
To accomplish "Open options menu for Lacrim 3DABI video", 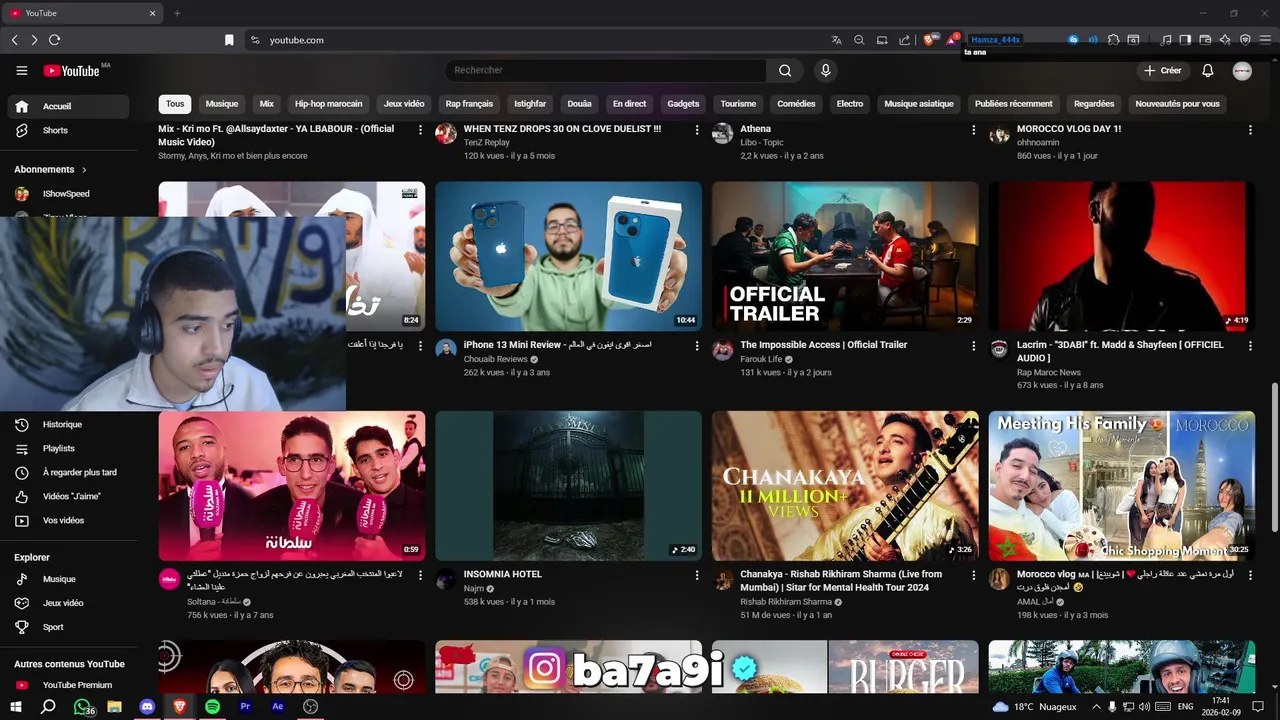I will (1249, 345).
